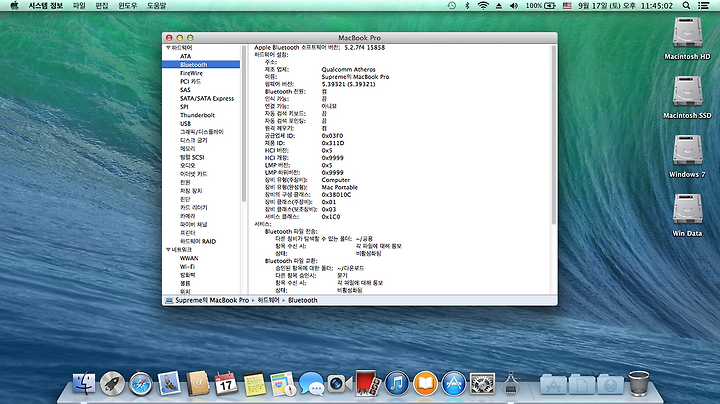The image size is (720, 404).
Task: Click the eject icon in menu bar
Action: 499,6
